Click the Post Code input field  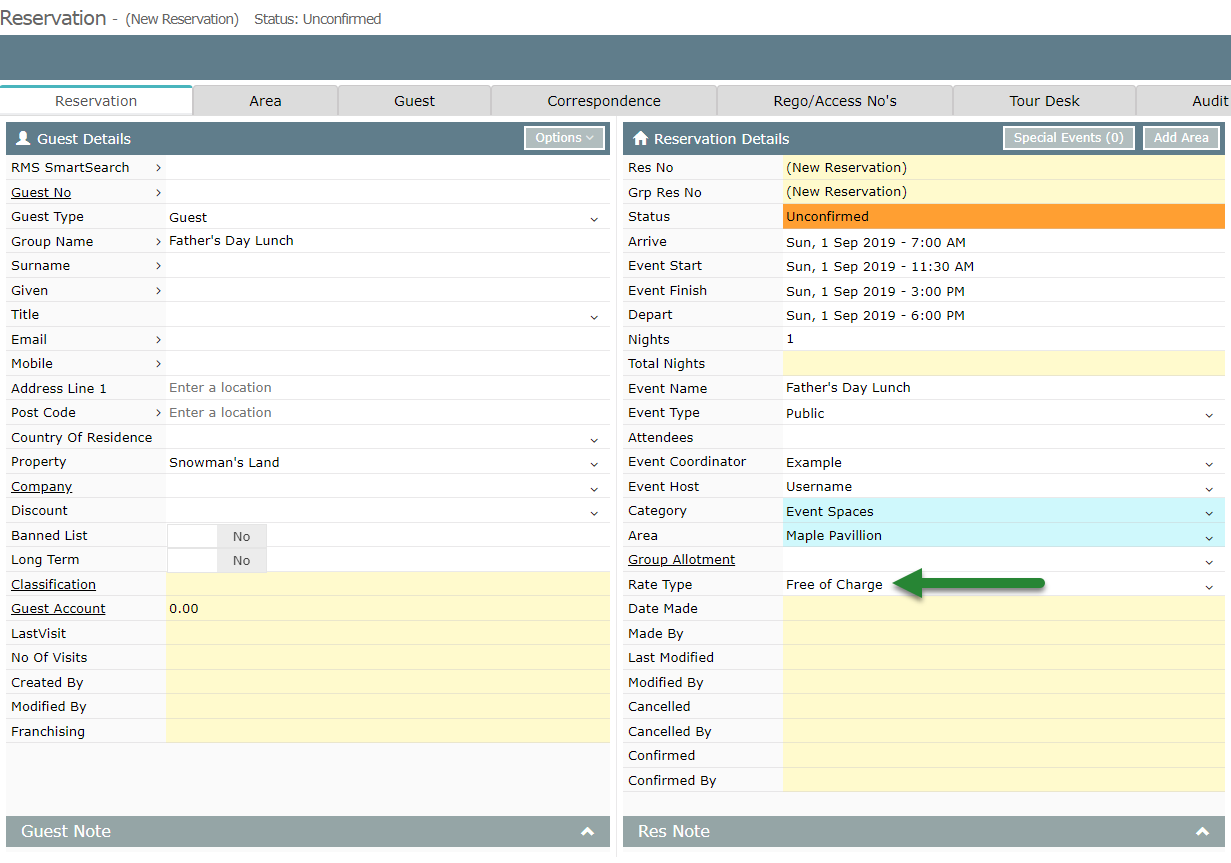click(388, 413)
